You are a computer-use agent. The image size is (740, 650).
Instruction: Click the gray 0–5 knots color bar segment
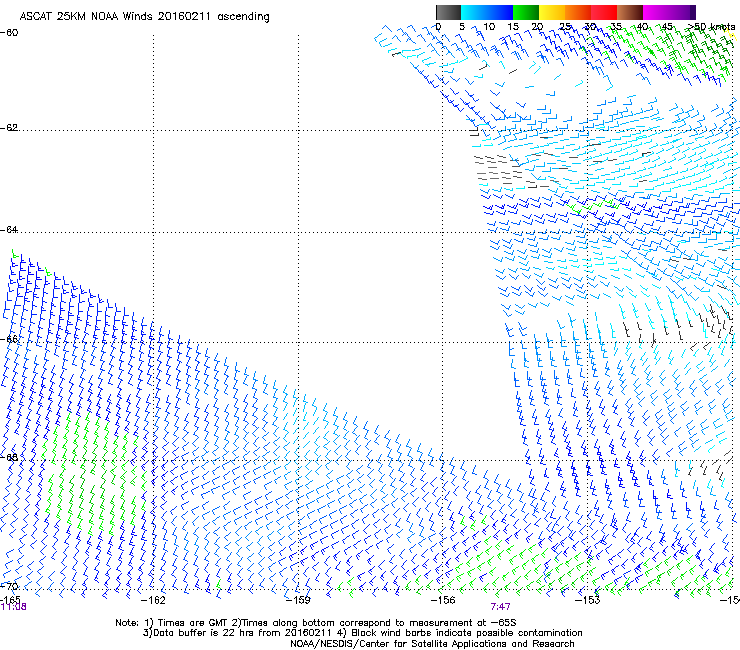pos(448,12)
